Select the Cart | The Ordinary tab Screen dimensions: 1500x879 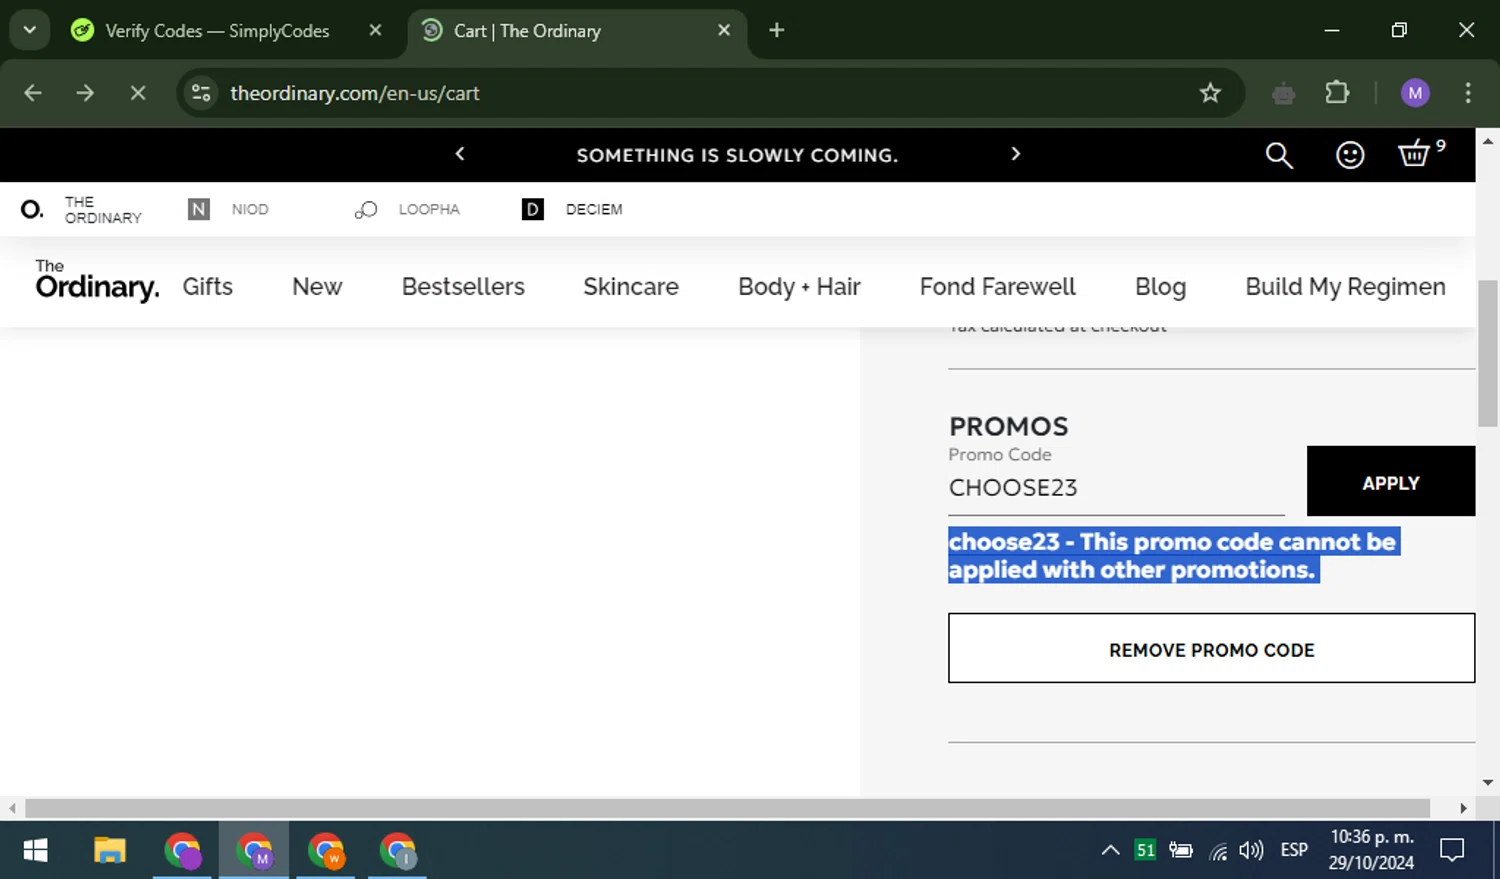coord(577,30)
